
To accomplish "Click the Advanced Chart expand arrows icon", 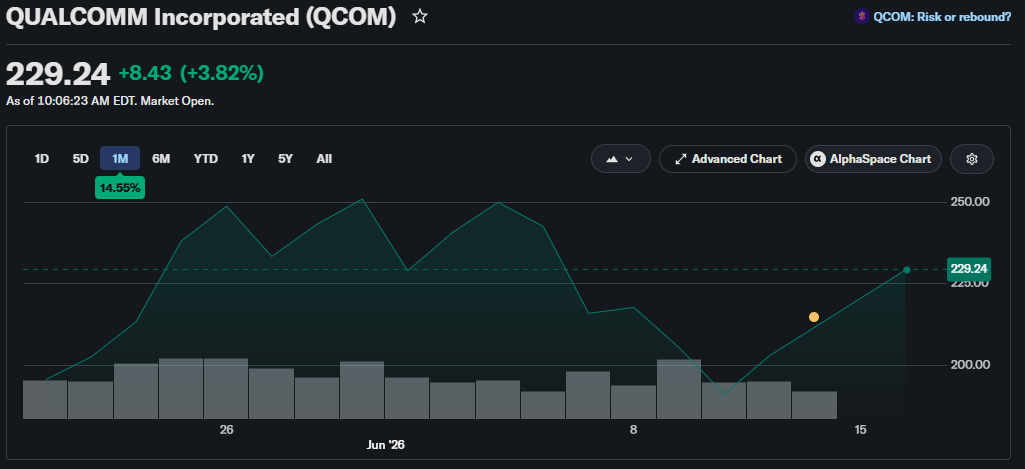I will tap(681, 159).
